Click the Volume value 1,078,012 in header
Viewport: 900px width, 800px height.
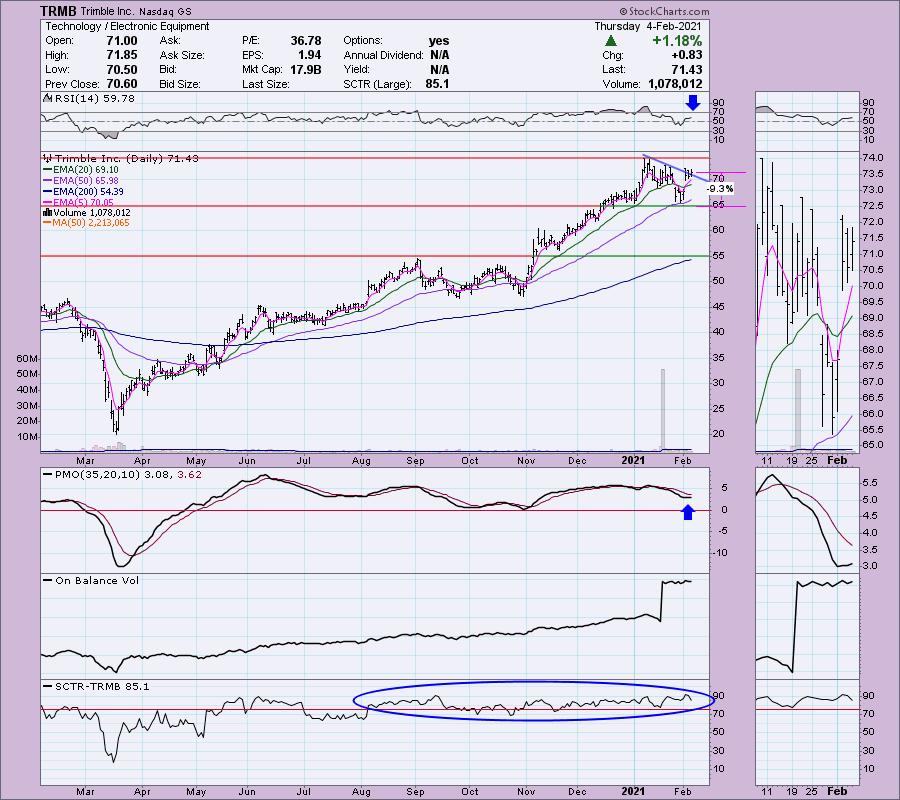(x=675, y=84)
